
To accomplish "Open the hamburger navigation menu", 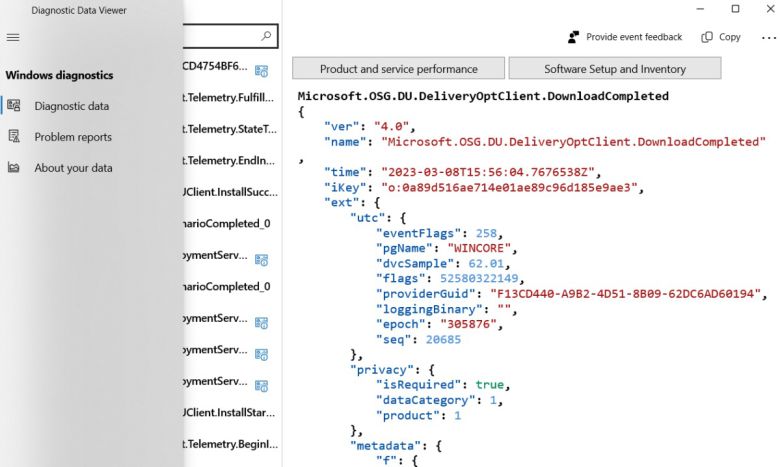I will click(13, 37).
